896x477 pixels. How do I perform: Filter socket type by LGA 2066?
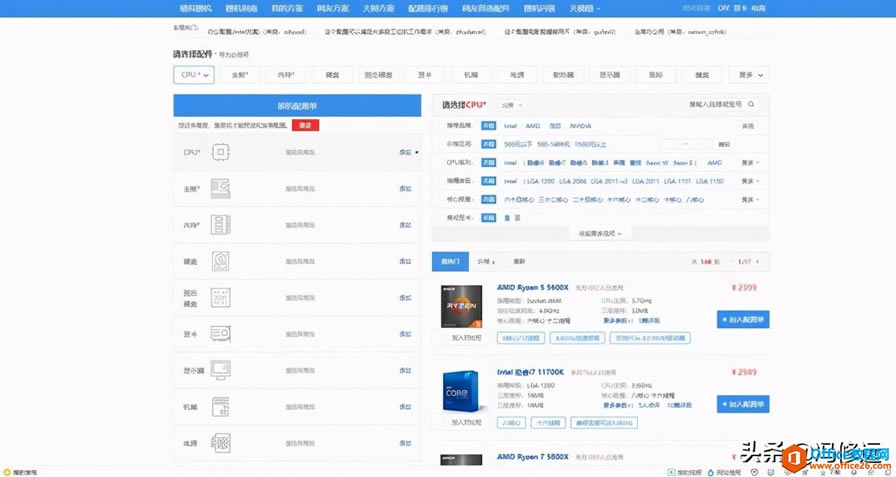coord(573,181)
